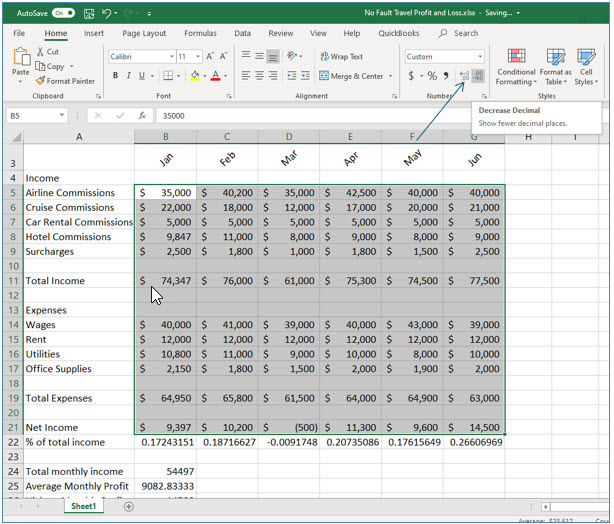
Task: Toggle Bold formatting
Action: 115,76
